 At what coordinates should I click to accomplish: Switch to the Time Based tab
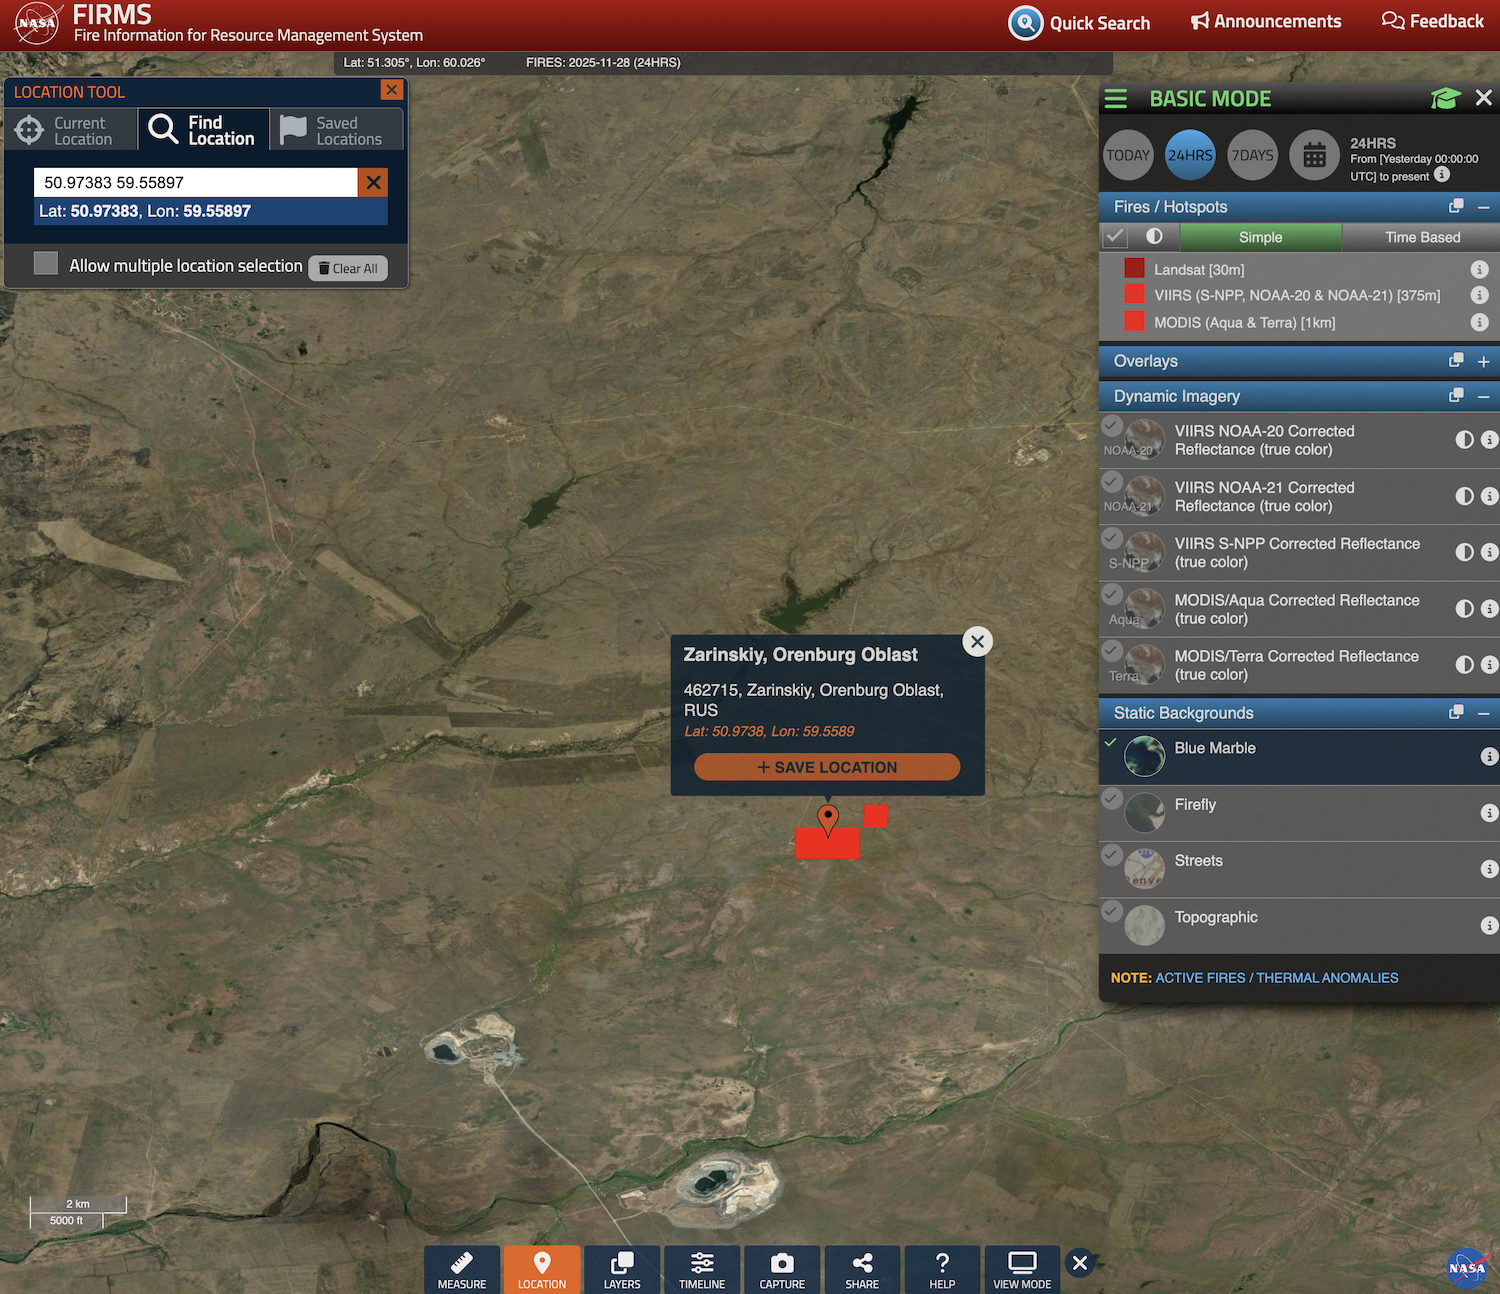click(1421, 237)
